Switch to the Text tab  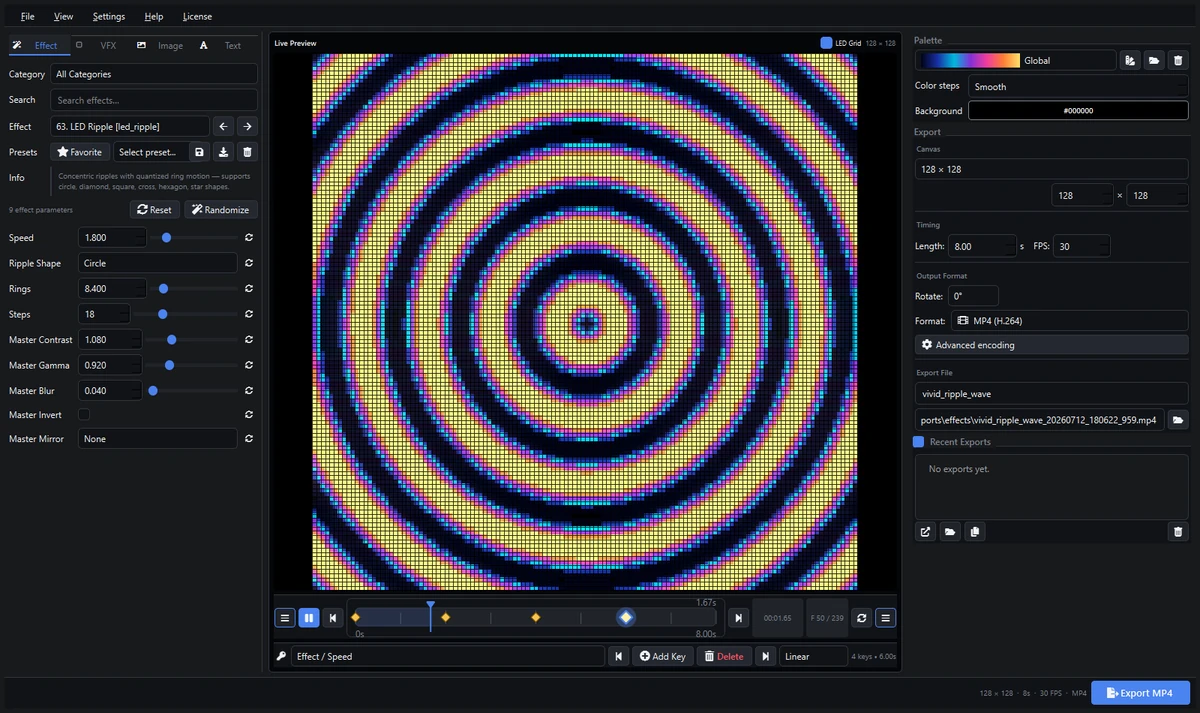pyautogui.click(x=222, y=45)
